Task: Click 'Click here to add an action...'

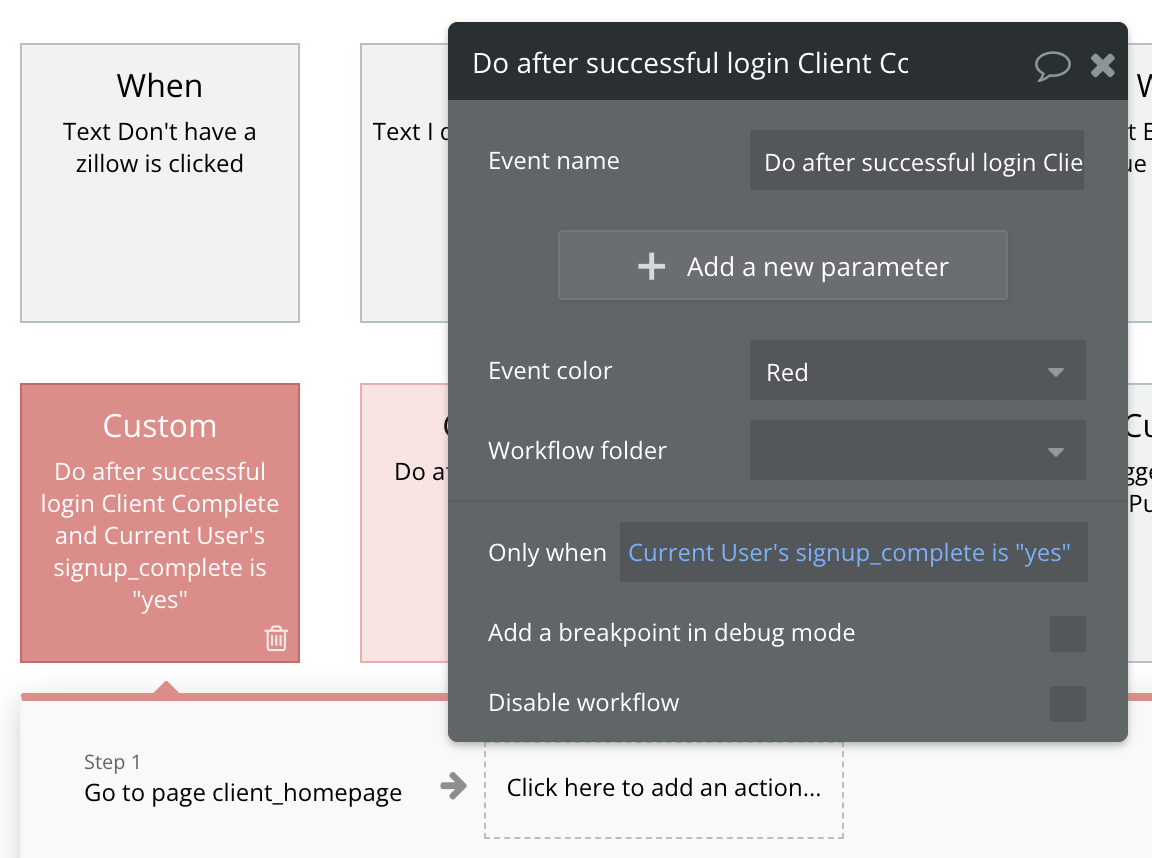Action: (x=663, y=787)
